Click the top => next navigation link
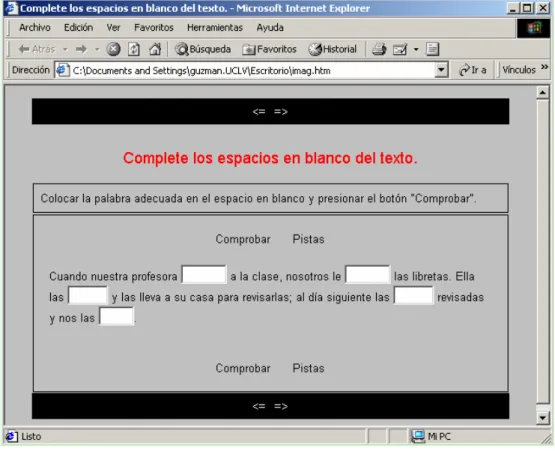Screen dimensions: 555x451 pyautogui.click(x=281, y=112)
